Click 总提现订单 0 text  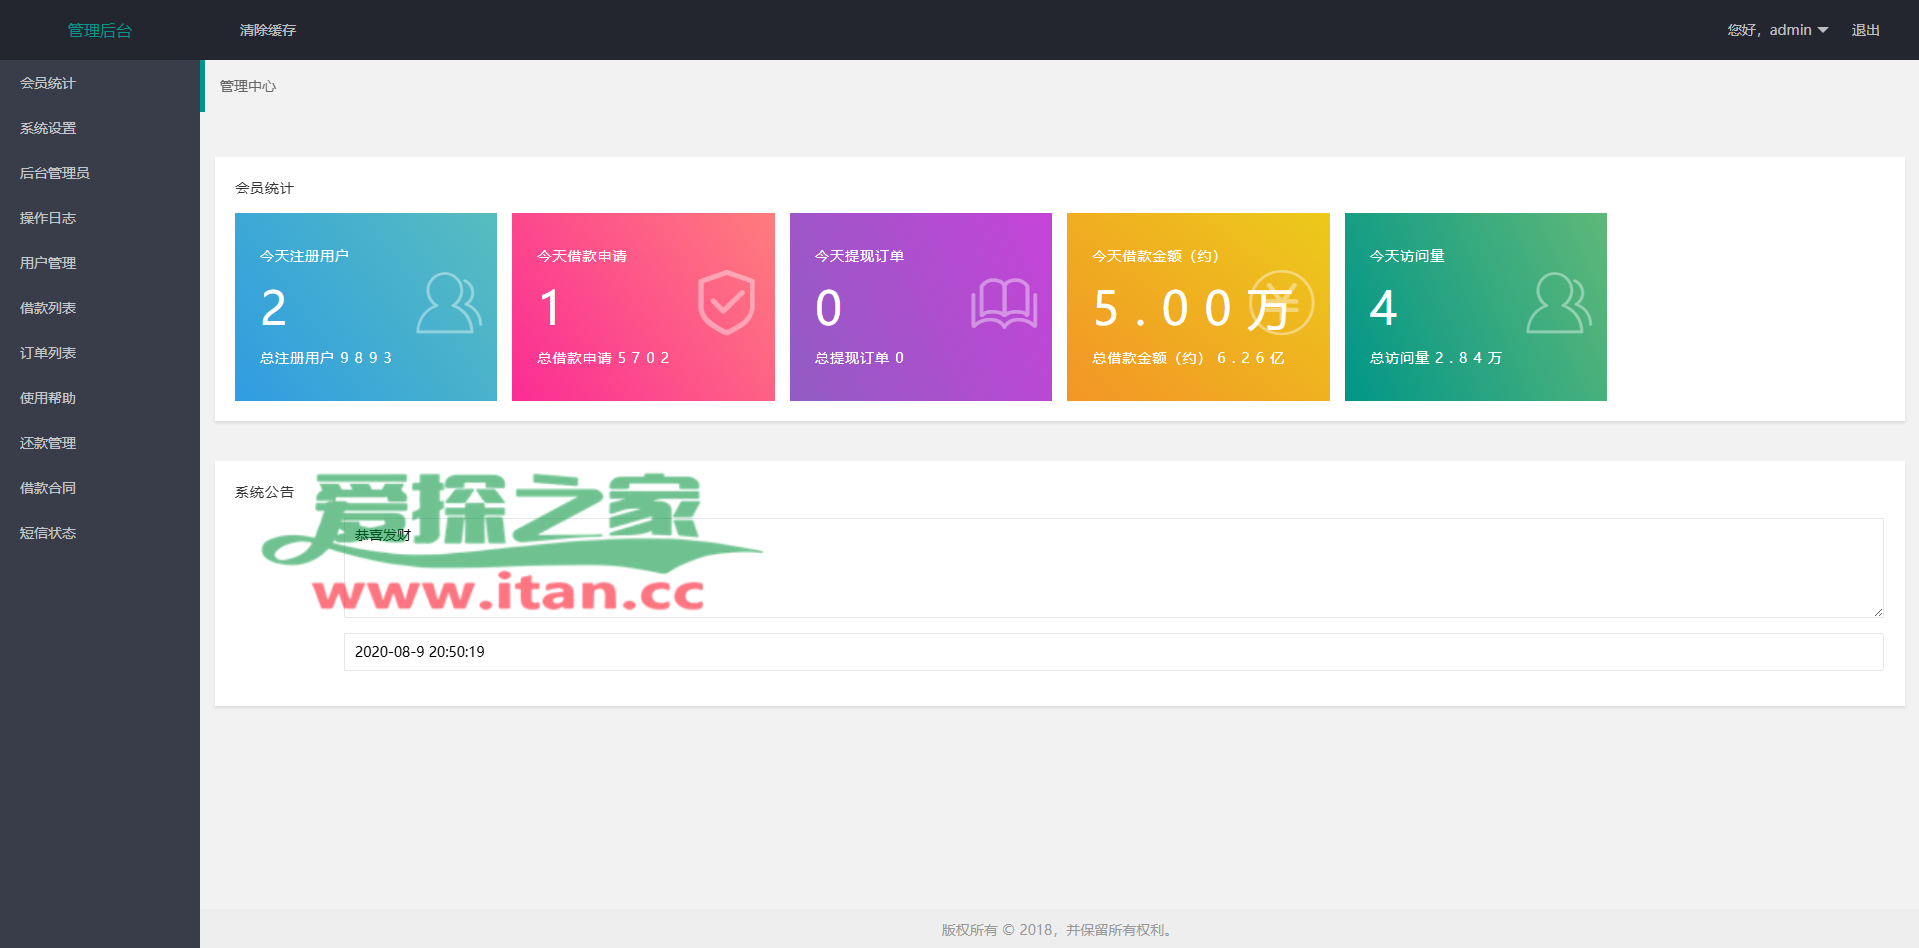coord(859,358)
